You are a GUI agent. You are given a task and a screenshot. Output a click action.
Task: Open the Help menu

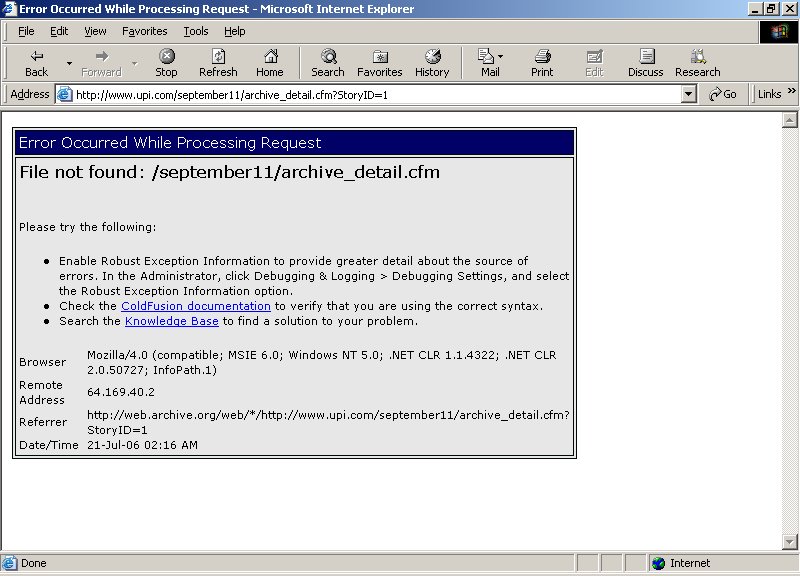pyautogui.click(x=235, y=31)
